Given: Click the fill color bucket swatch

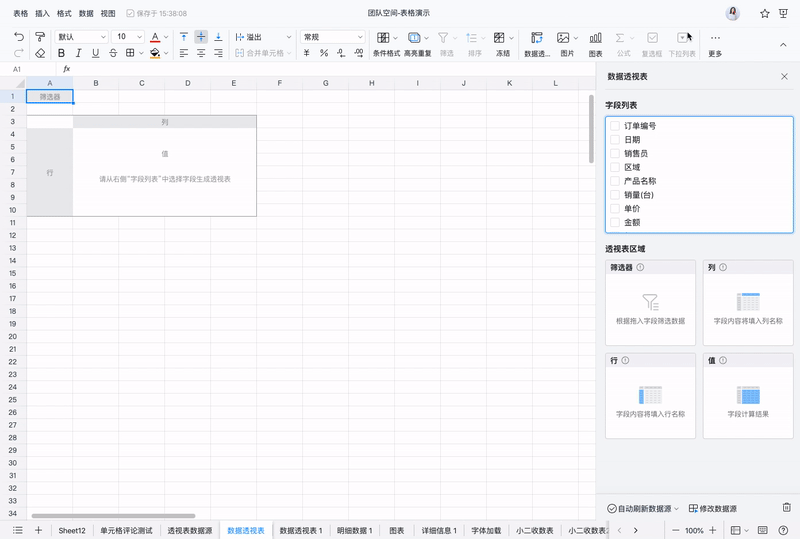Looking at the screenshot, I should [x=155, y=53].
